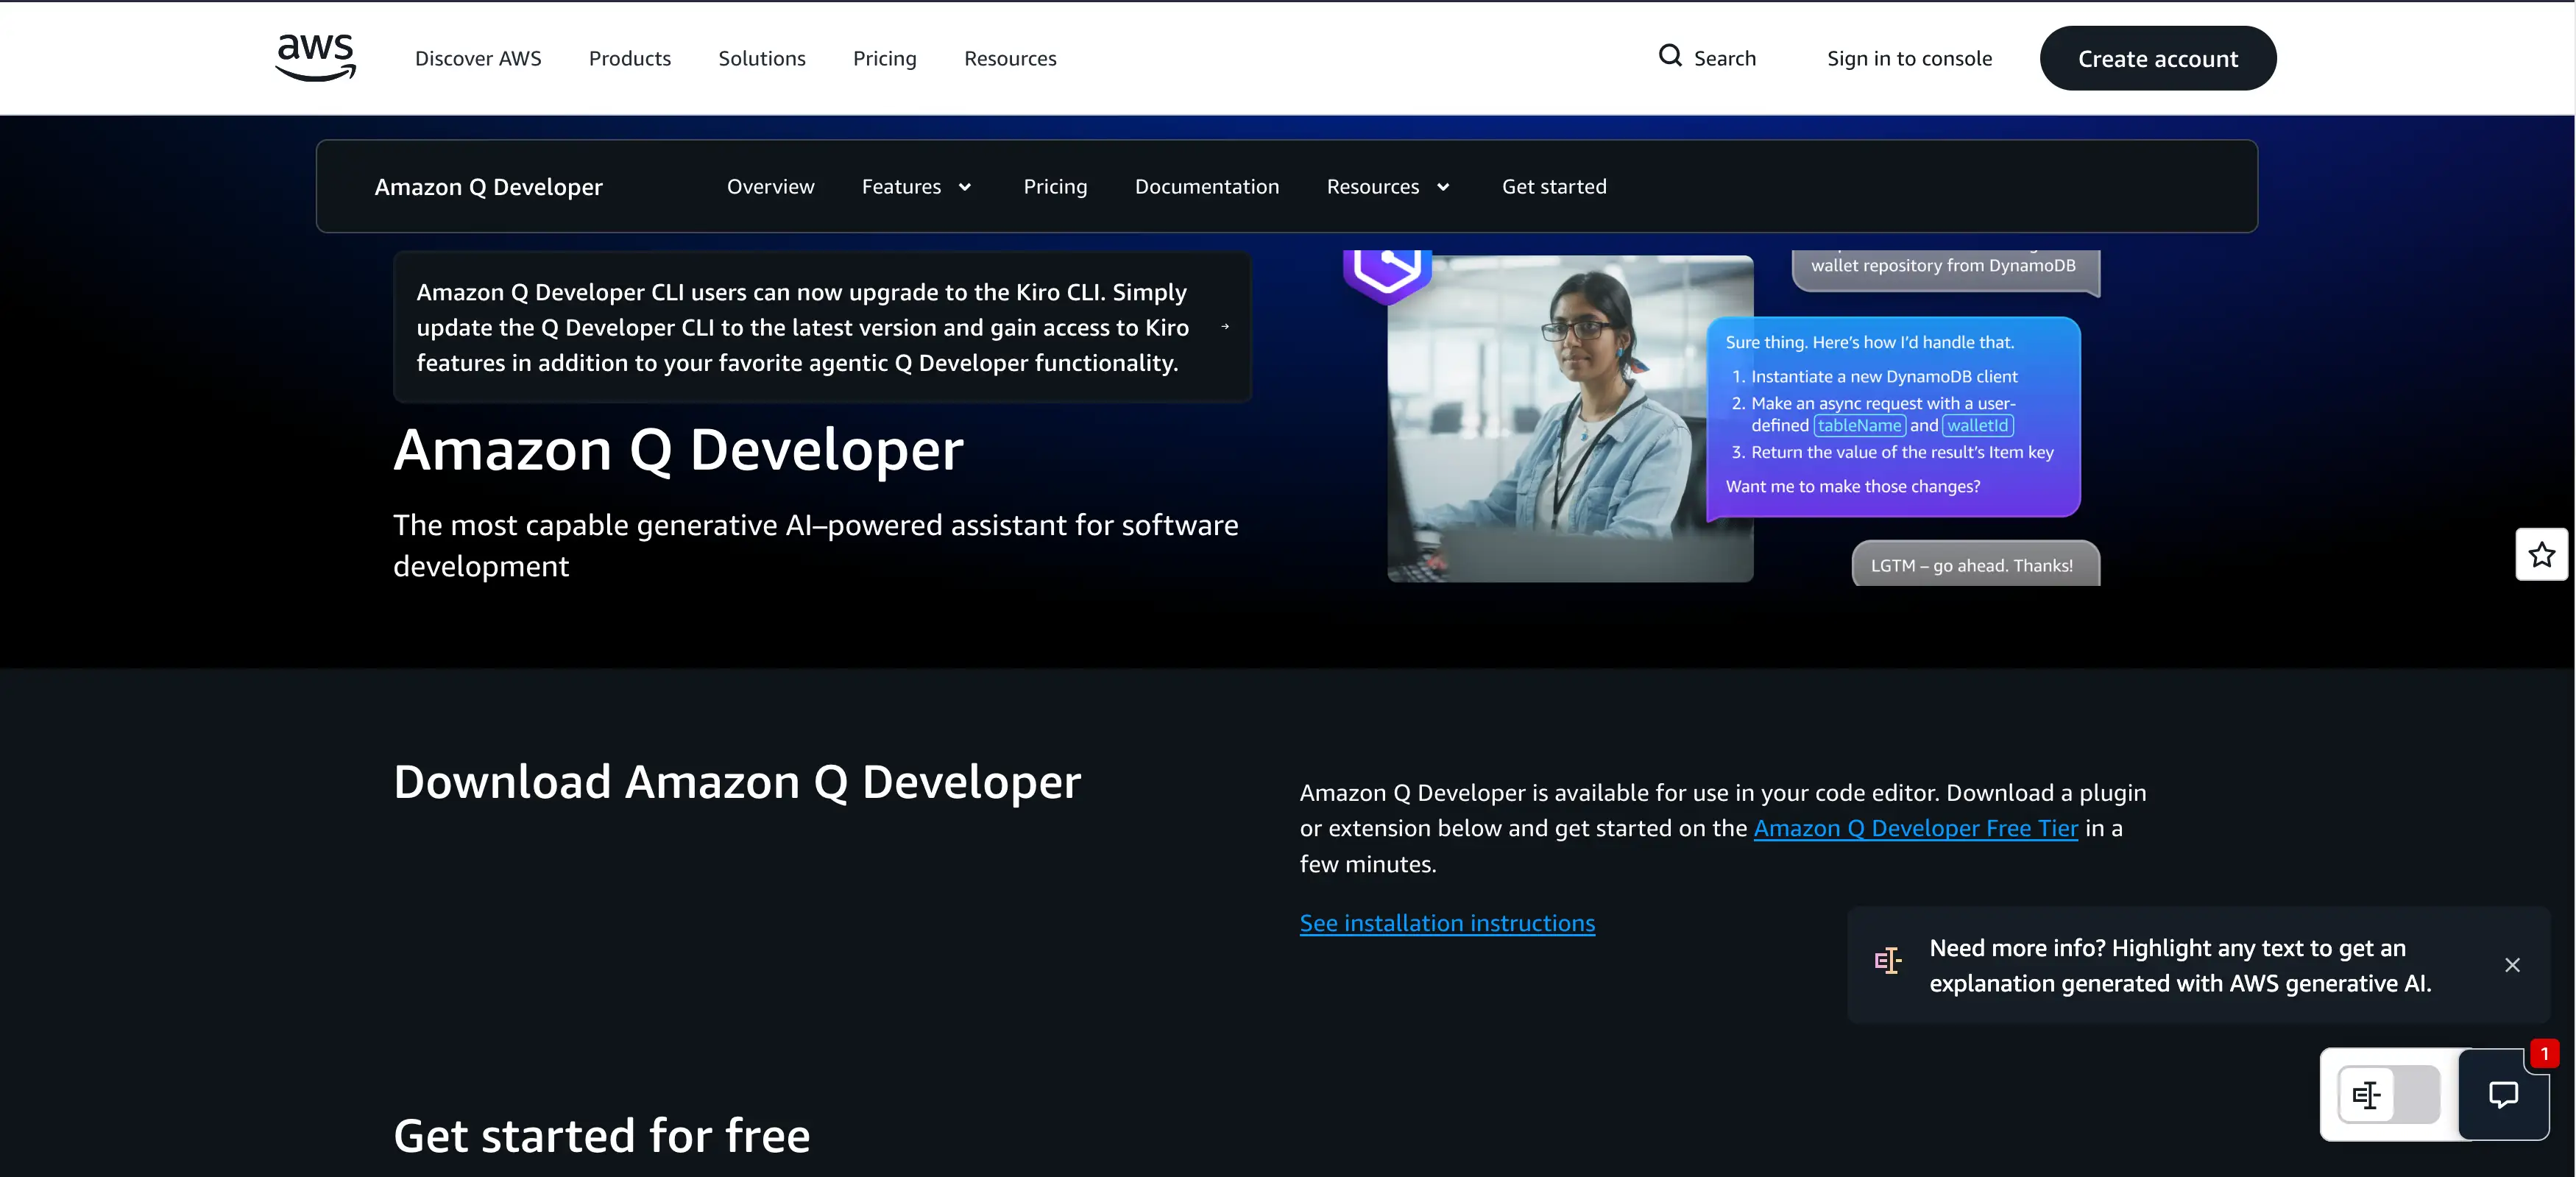Select Pricing in the Amazon Q Developer nav

pyautogui.click(x=1054, y=186)
